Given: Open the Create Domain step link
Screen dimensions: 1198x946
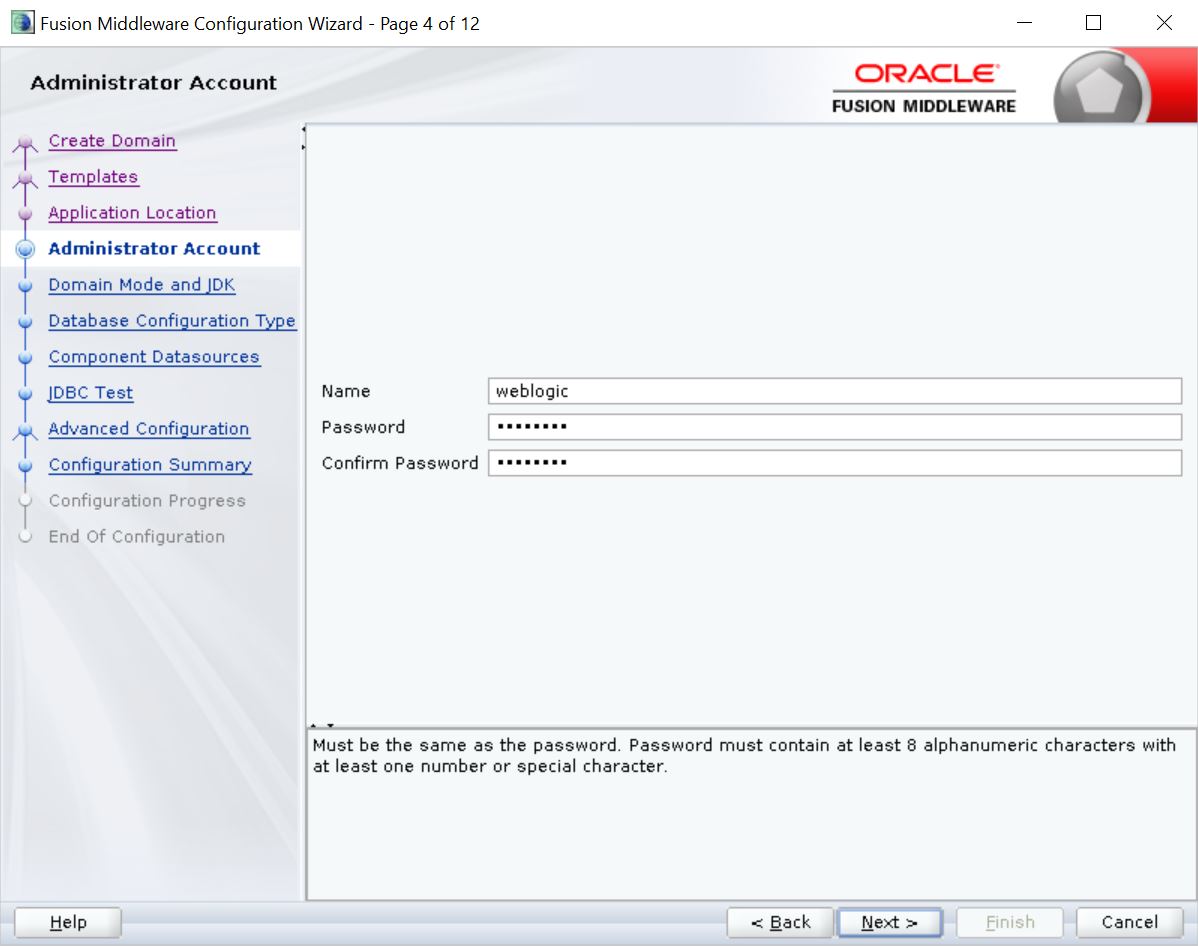Looking at the screenshot, I should [112, 141].
